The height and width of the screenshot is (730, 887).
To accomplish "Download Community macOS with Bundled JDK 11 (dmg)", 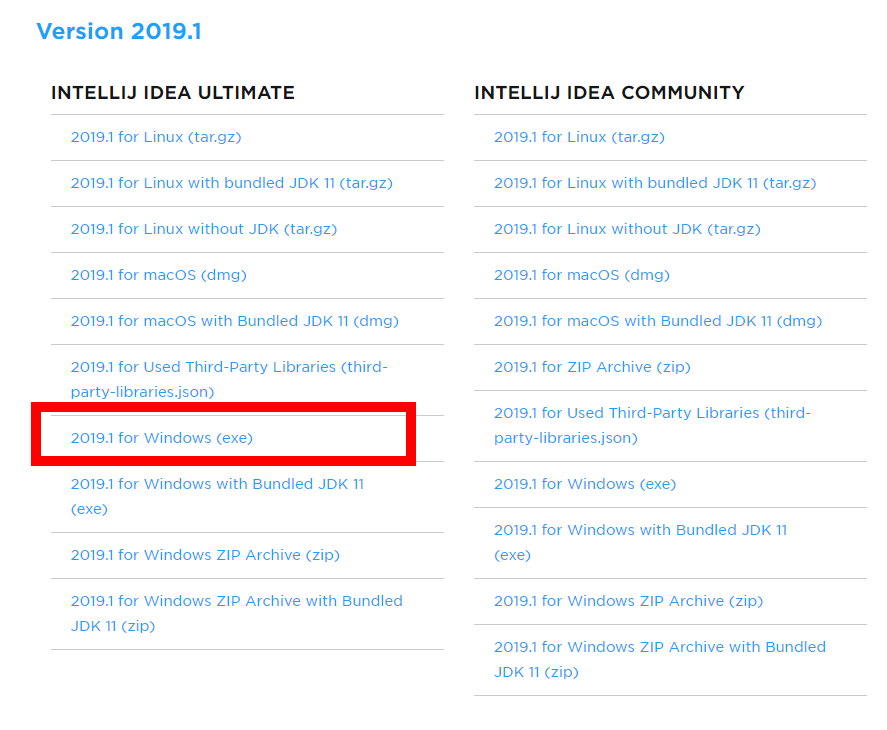I will tap(658, 321).
